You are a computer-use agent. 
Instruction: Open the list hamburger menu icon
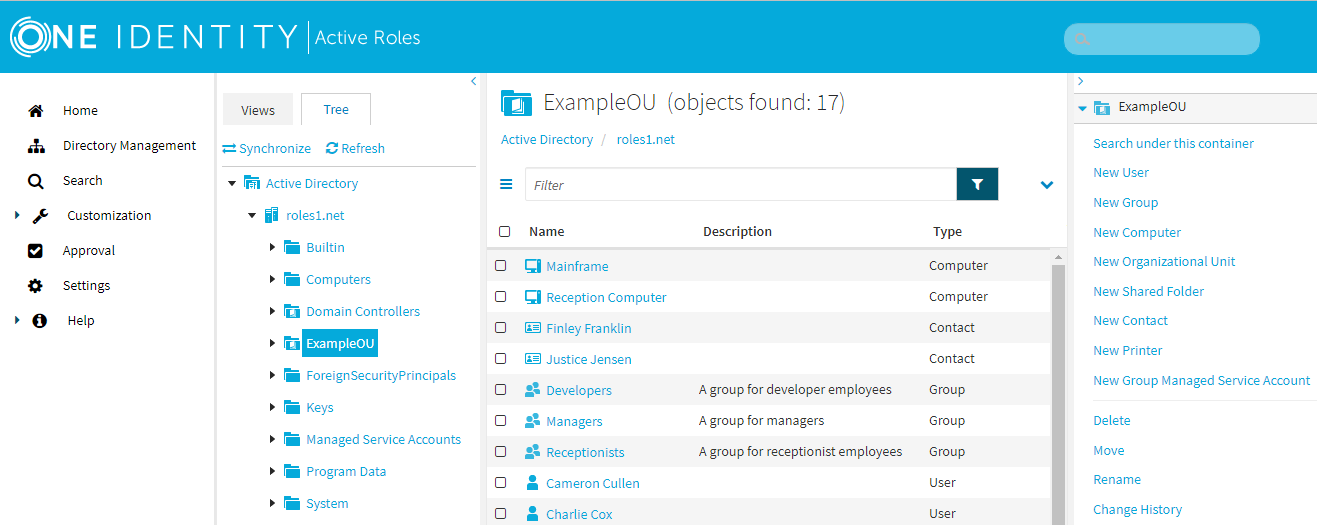pyautogui.click(x=506, y=184)
